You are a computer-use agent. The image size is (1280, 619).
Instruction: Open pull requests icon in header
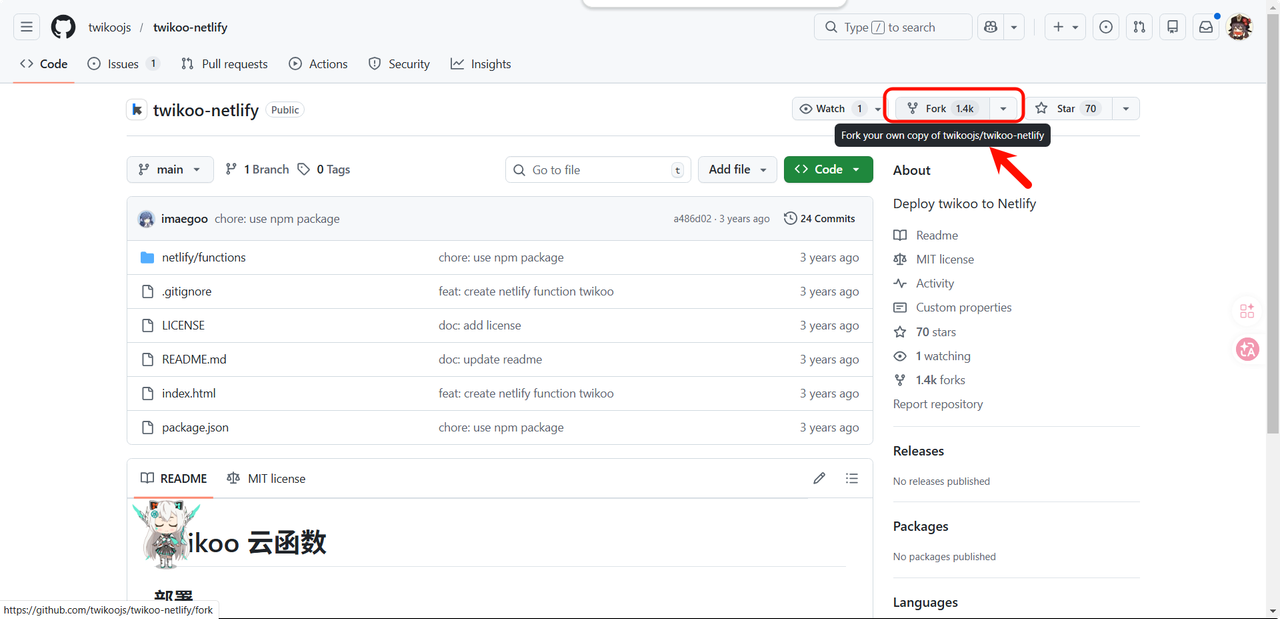[1140, 27]
